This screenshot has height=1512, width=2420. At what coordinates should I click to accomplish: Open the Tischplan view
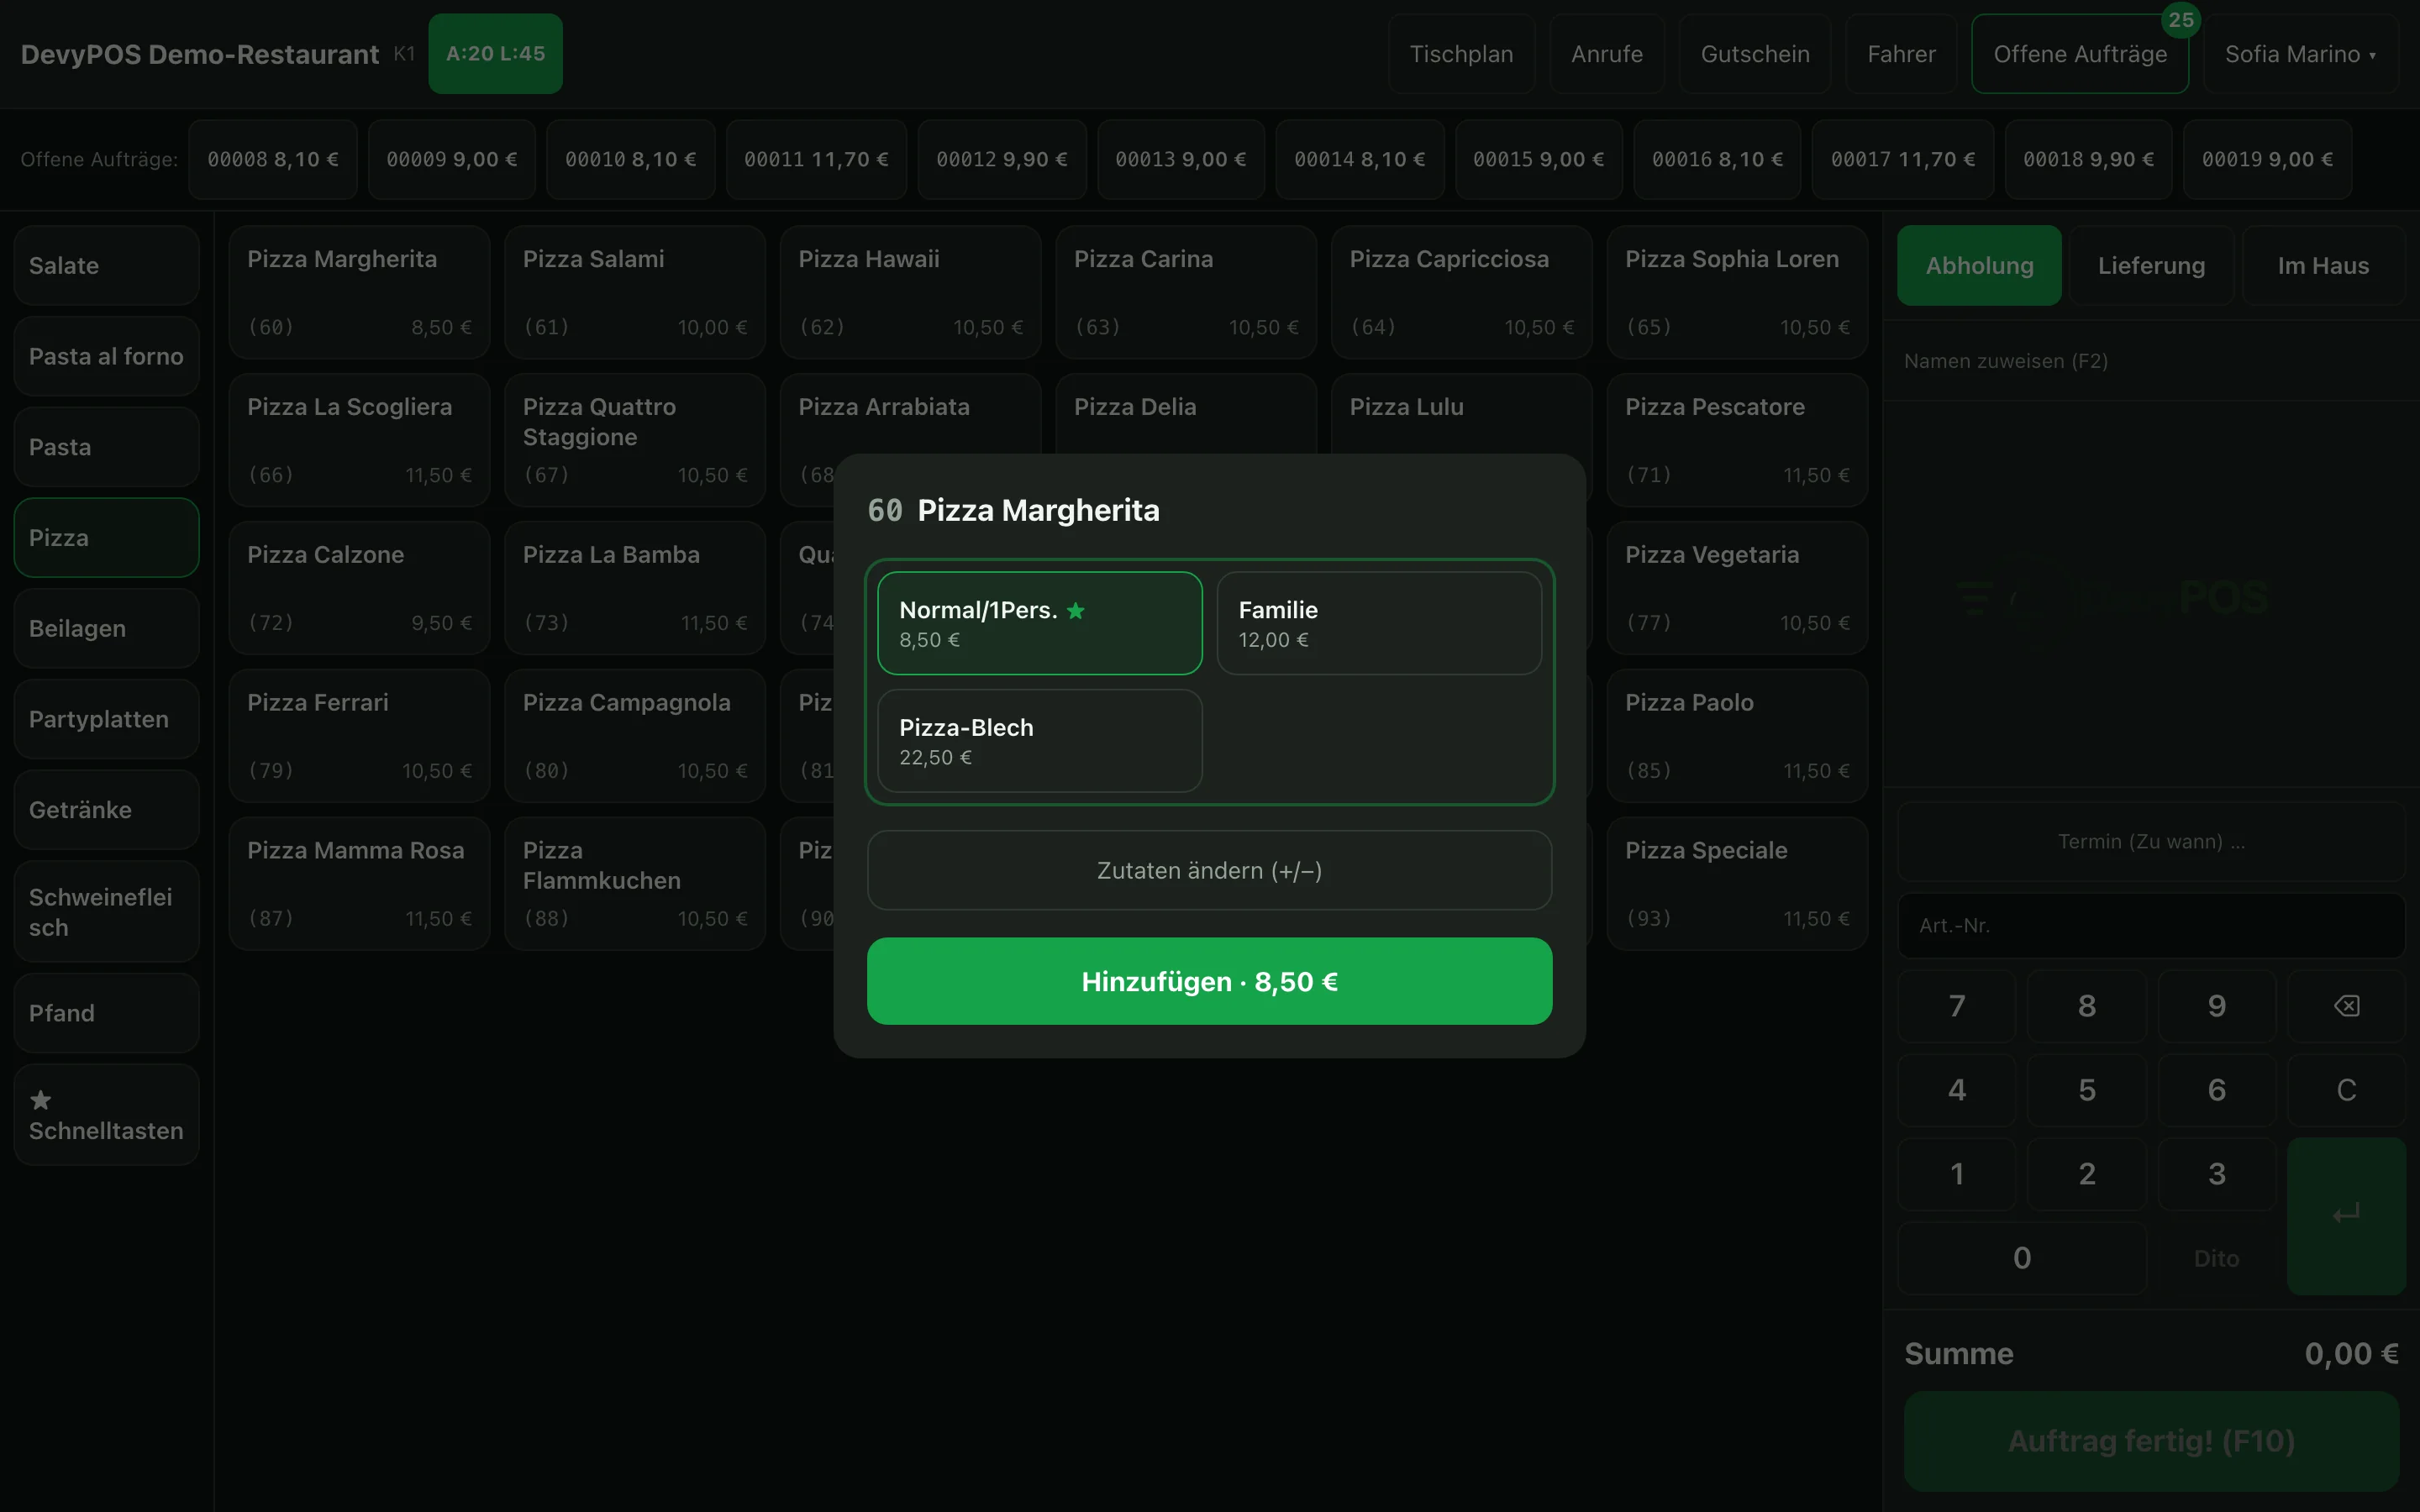coord(1461,54)
